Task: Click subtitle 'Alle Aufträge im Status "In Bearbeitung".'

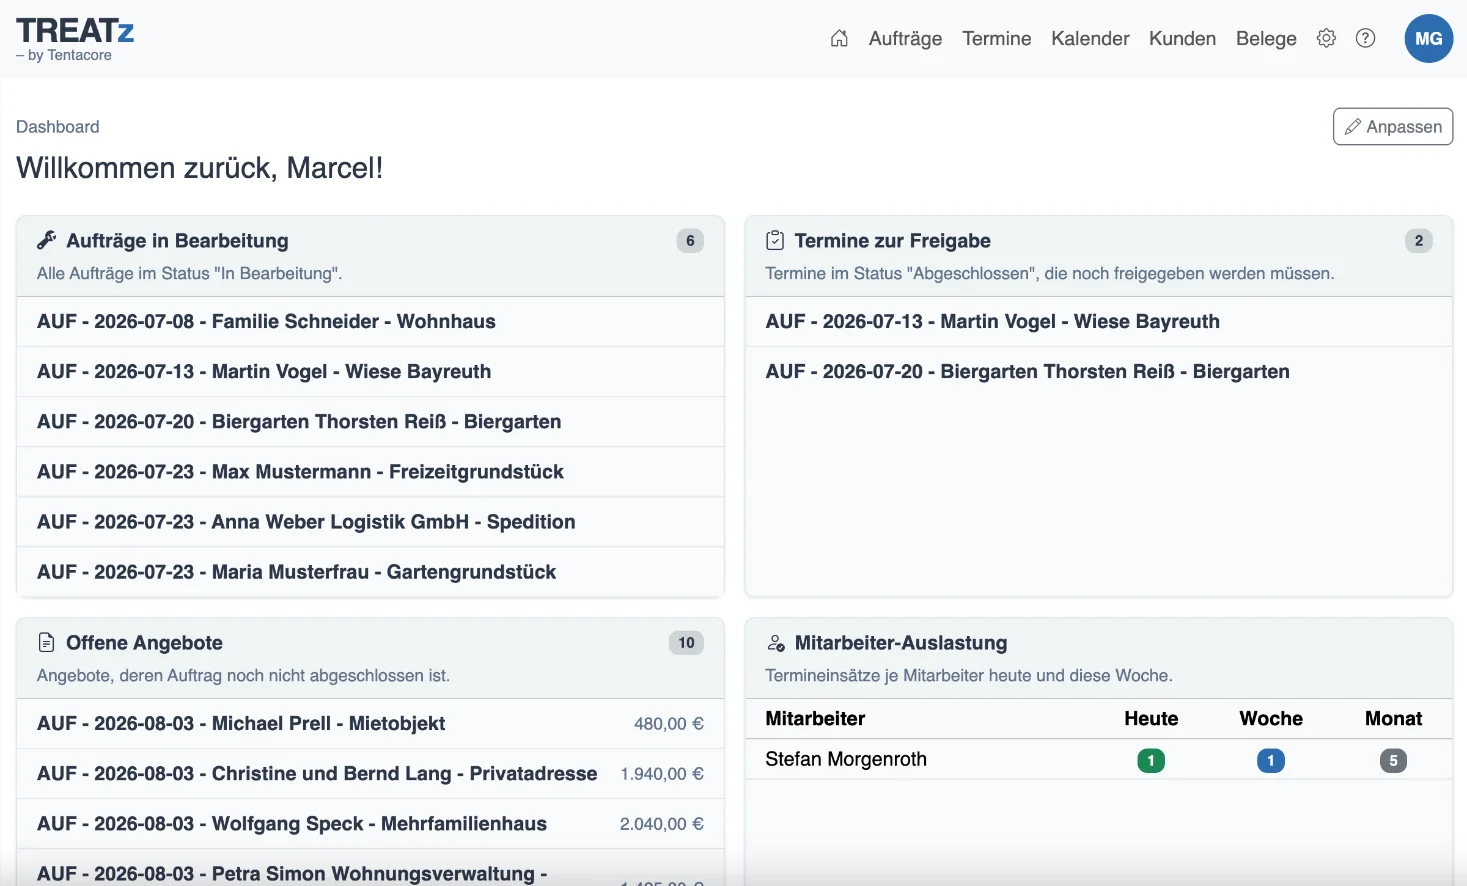Action: pyautogui.click(x=190, y=273)
